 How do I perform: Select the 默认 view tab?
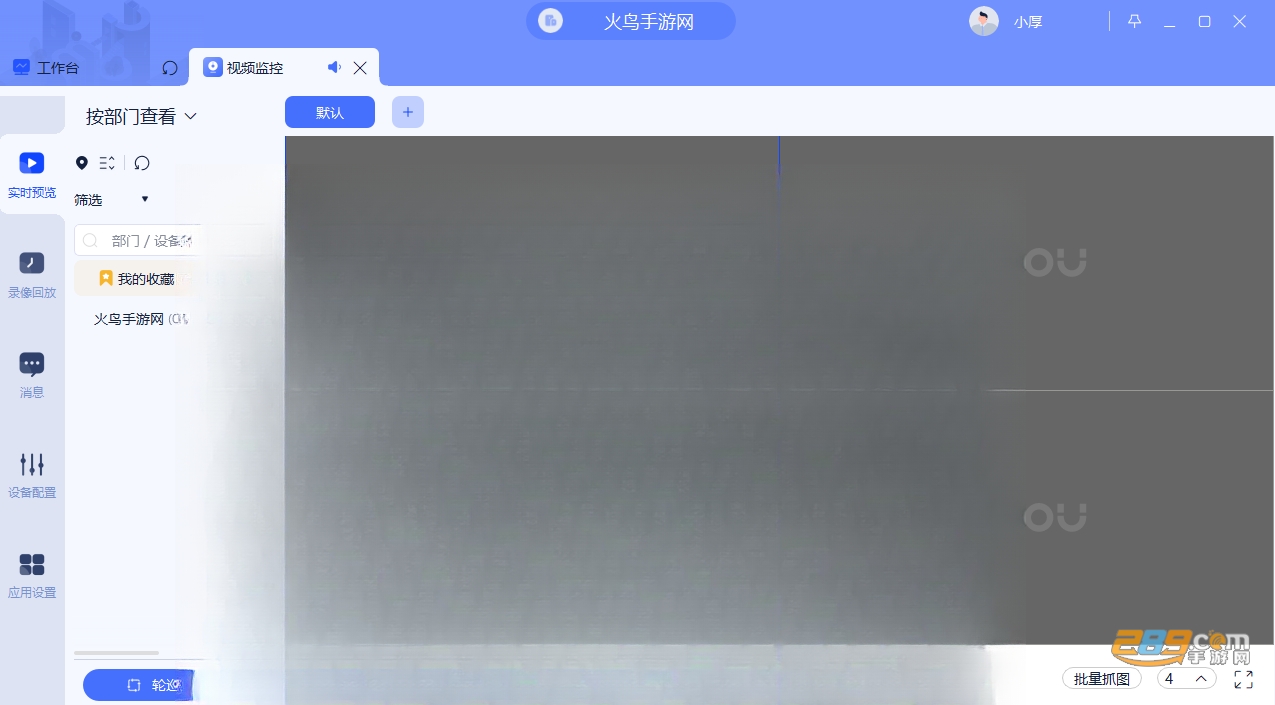330,112
